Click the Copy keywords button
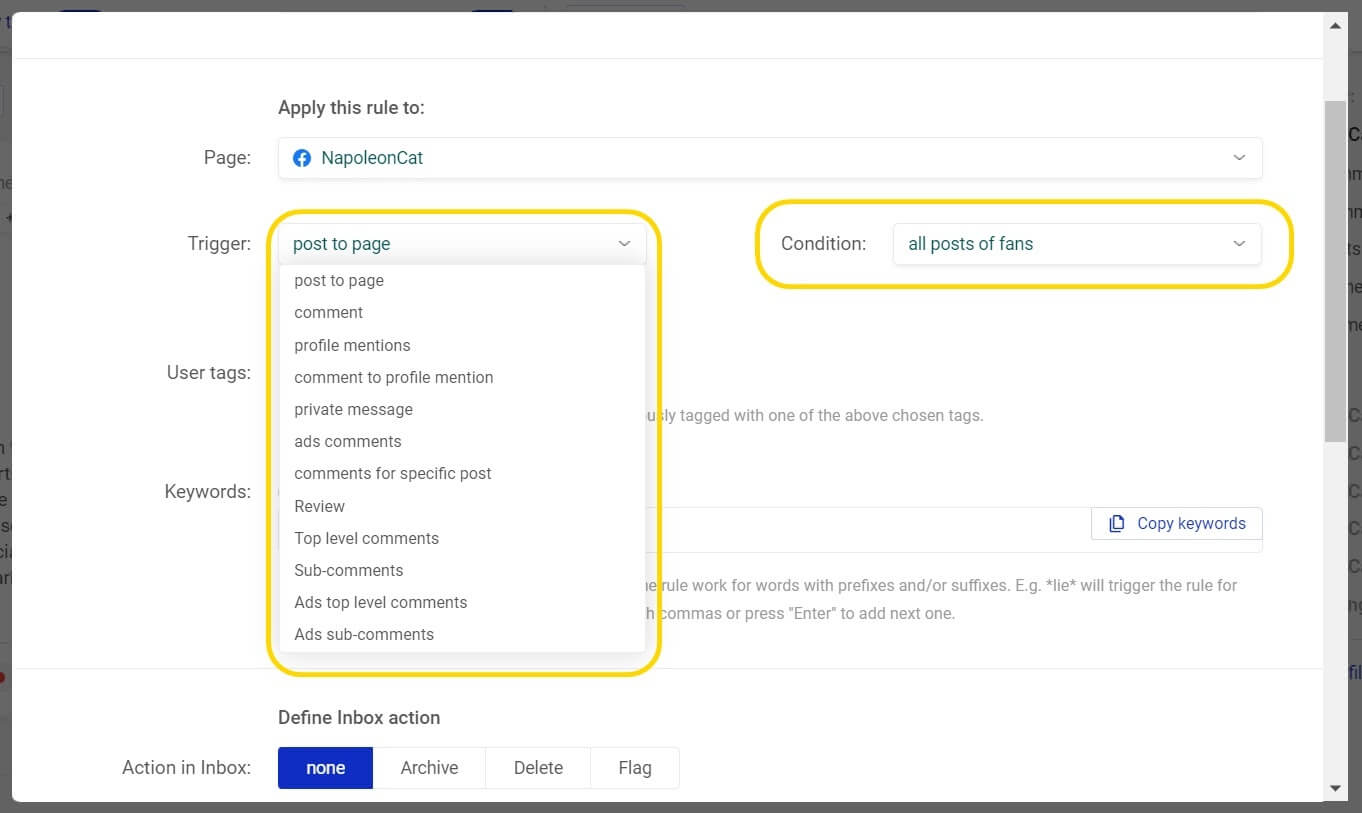The width and height of the screenshot is (1362, 813). pyautogui.click(x=1177, y=523)
